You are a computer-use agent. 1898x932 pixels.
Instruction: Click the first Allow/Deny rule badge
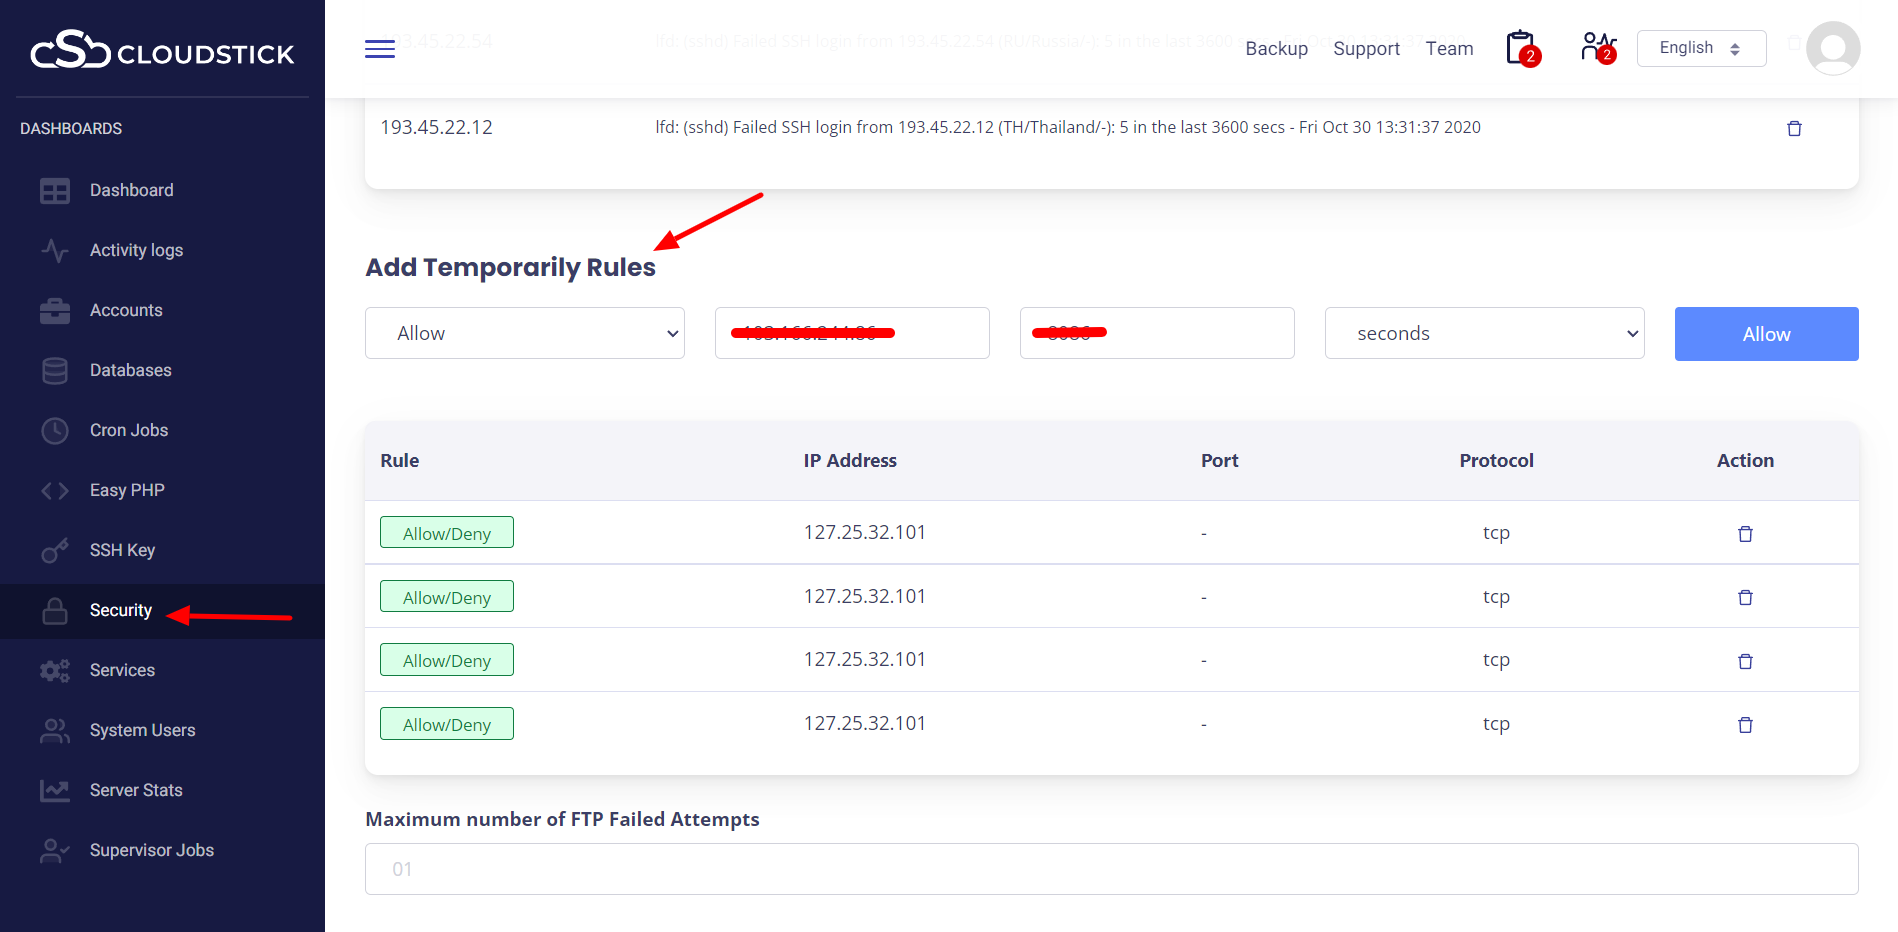click(447, 533)
